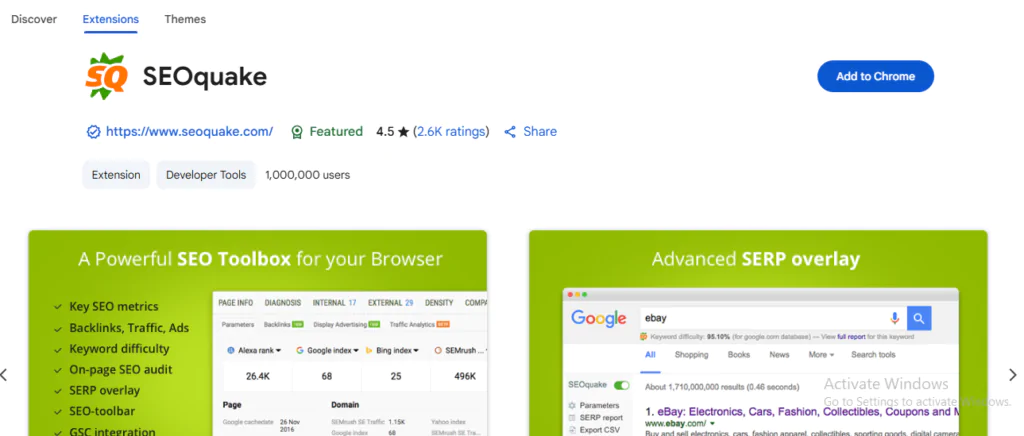
Task: Select the Extensions tab
Action: pos(110,19)
